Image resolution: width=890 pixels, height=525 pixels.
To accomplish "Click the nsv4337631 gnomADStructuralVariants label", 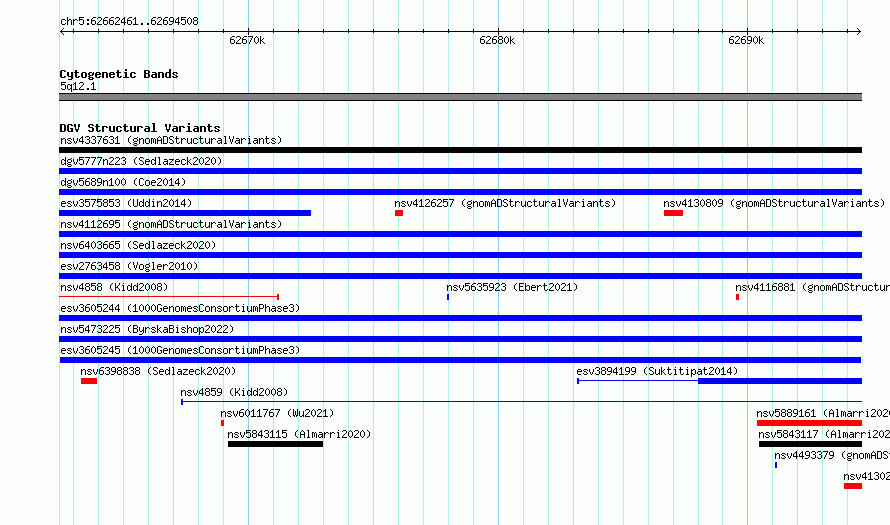I will tap(171, 140).
